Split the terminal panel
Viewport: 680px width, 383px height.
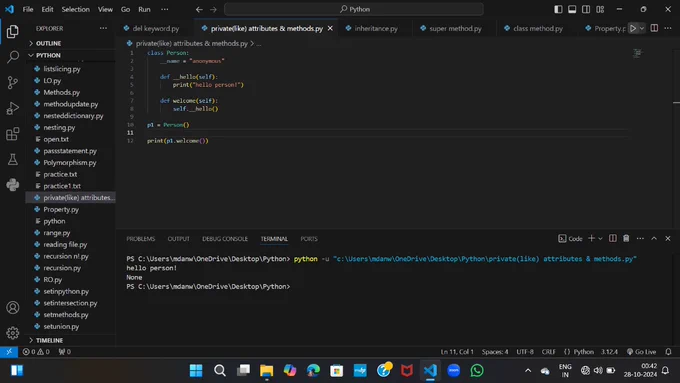click(612, 238)
